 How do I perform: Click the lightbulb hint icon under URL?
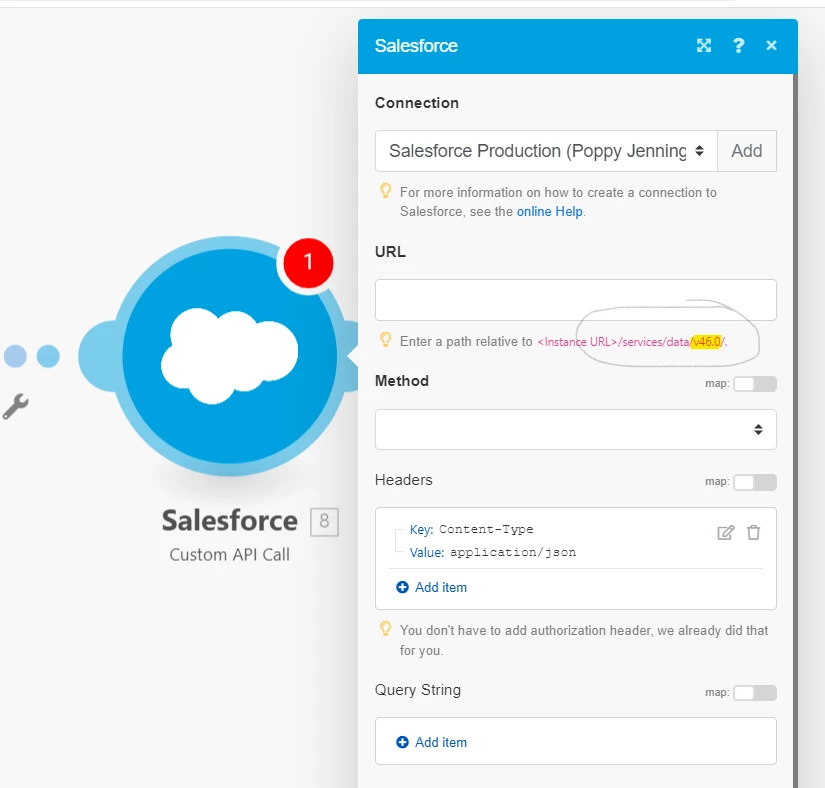(x=385, y=340)
